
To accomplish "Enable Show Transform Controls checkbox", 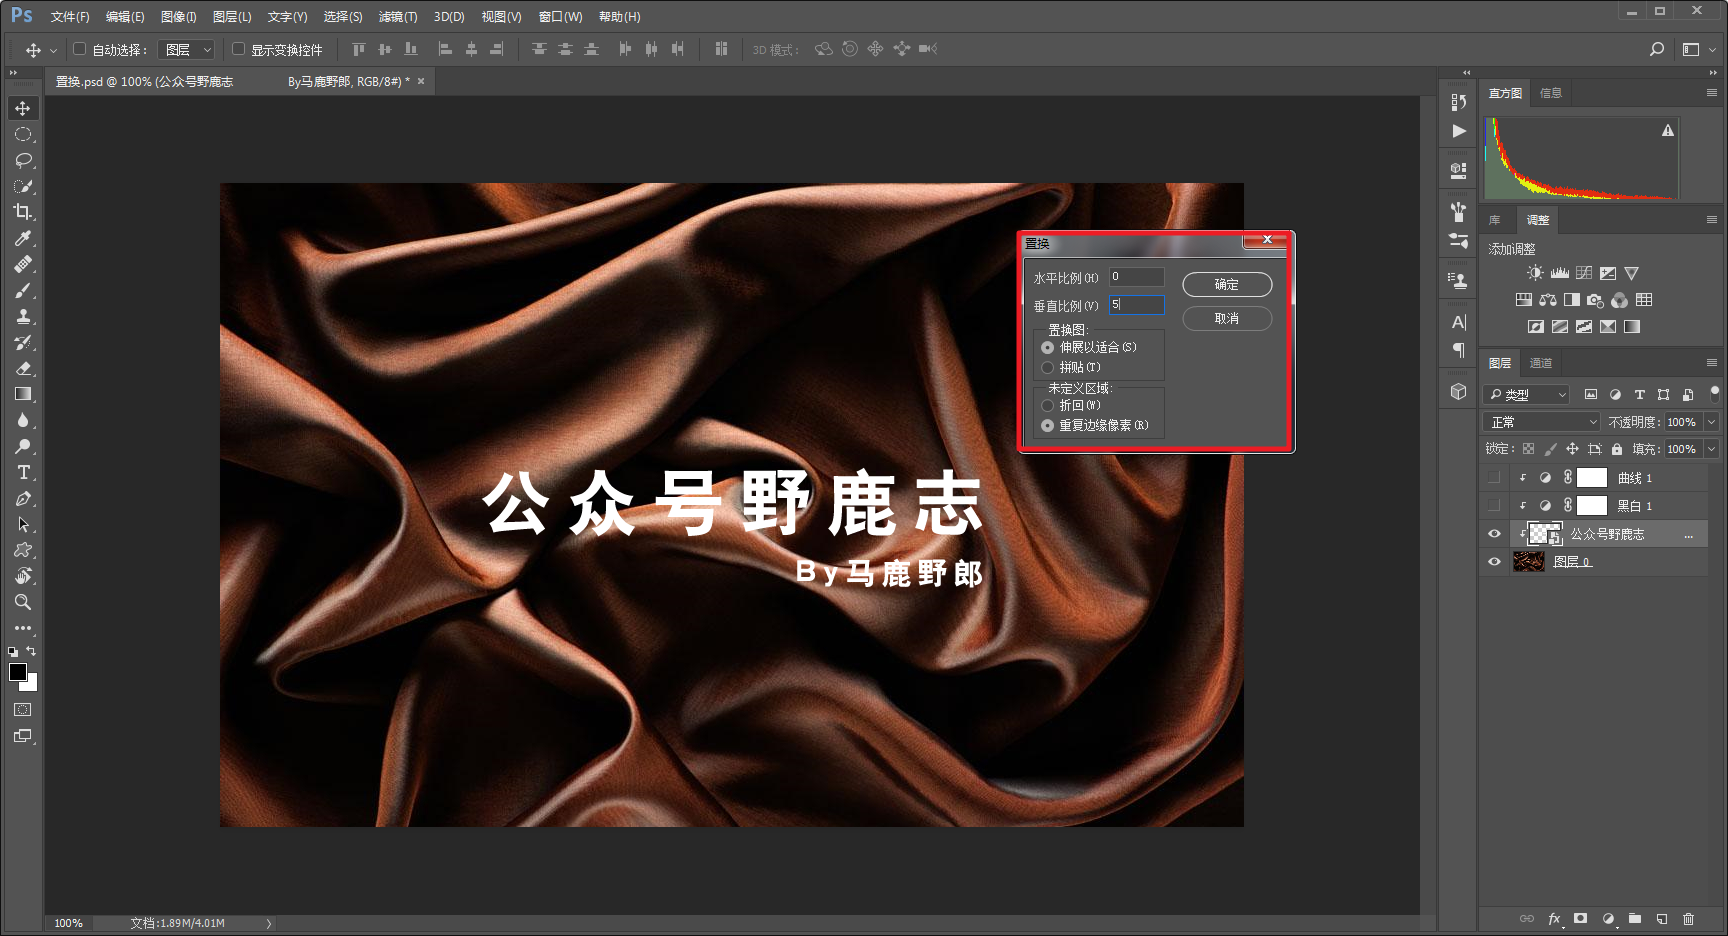I will [238, 49].
